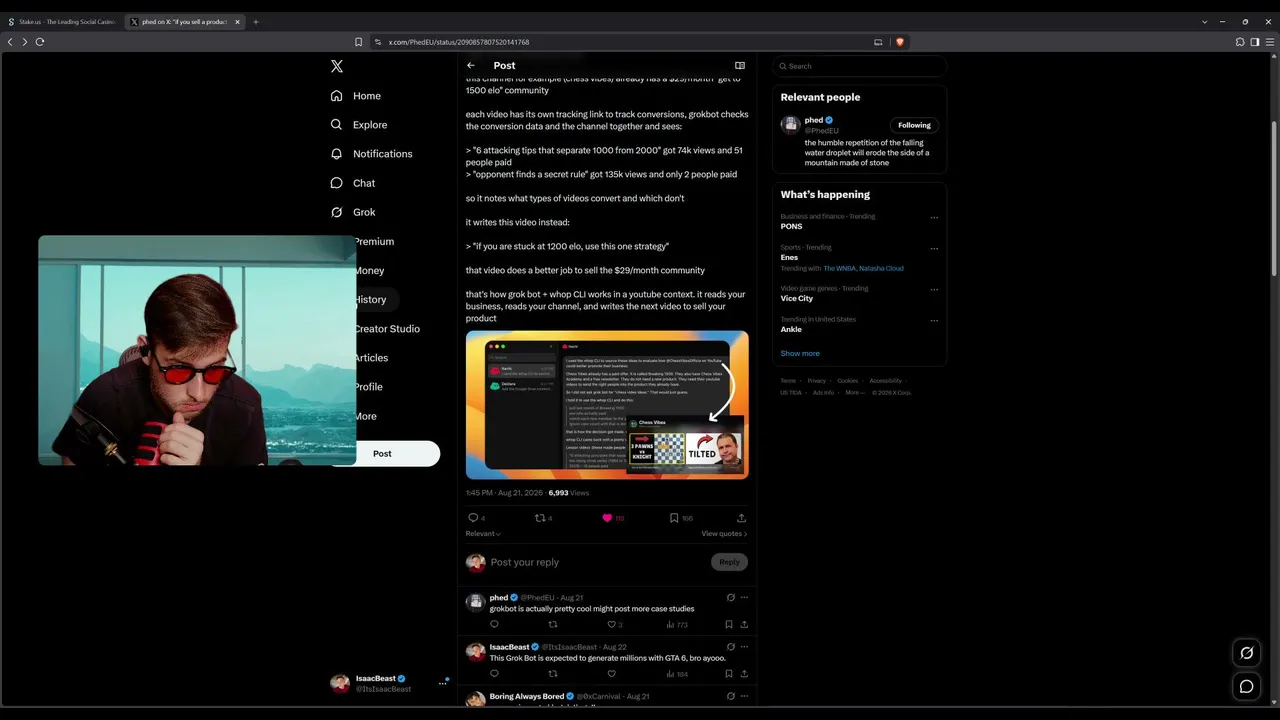1280x720 pixels.
Task: Comment on phed's grokbot reply
Action: 494,624
